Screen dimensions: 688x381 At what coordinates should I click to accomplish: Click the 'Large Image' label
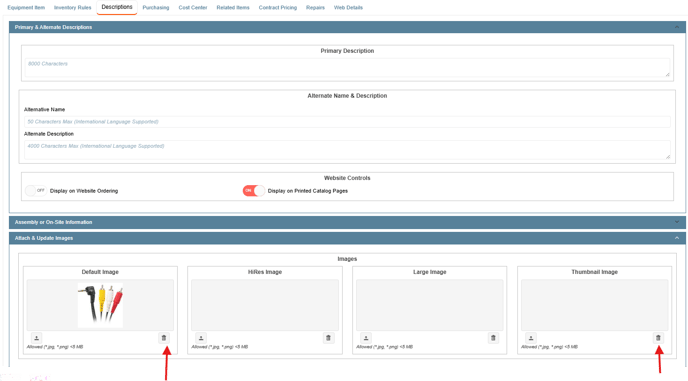[430, 272]
